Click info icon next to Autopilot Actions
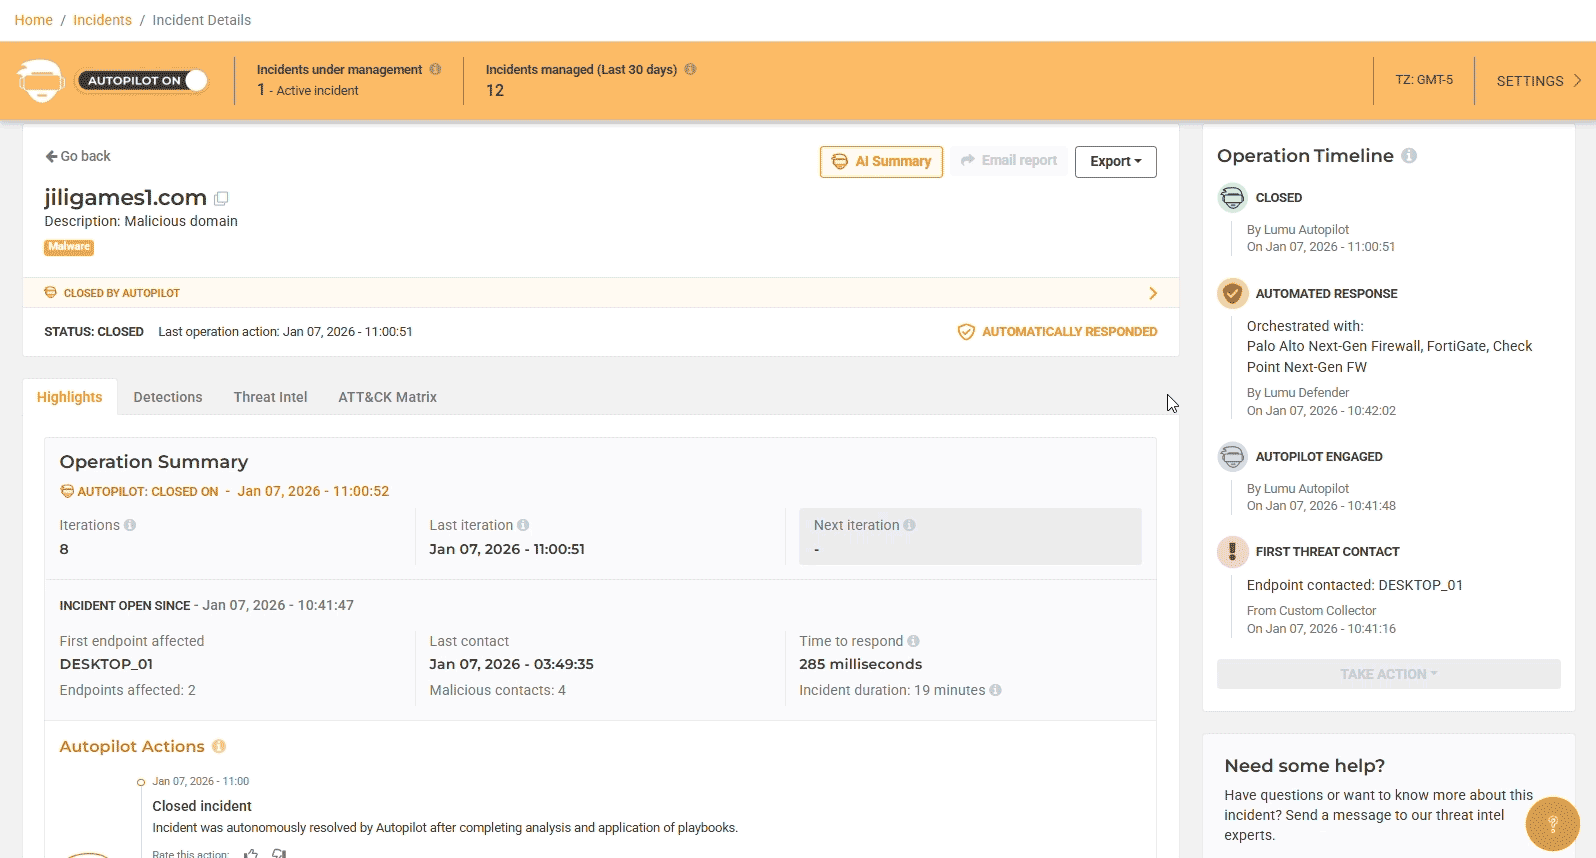Screen dimensions: 1596x858 pos(219,746)
